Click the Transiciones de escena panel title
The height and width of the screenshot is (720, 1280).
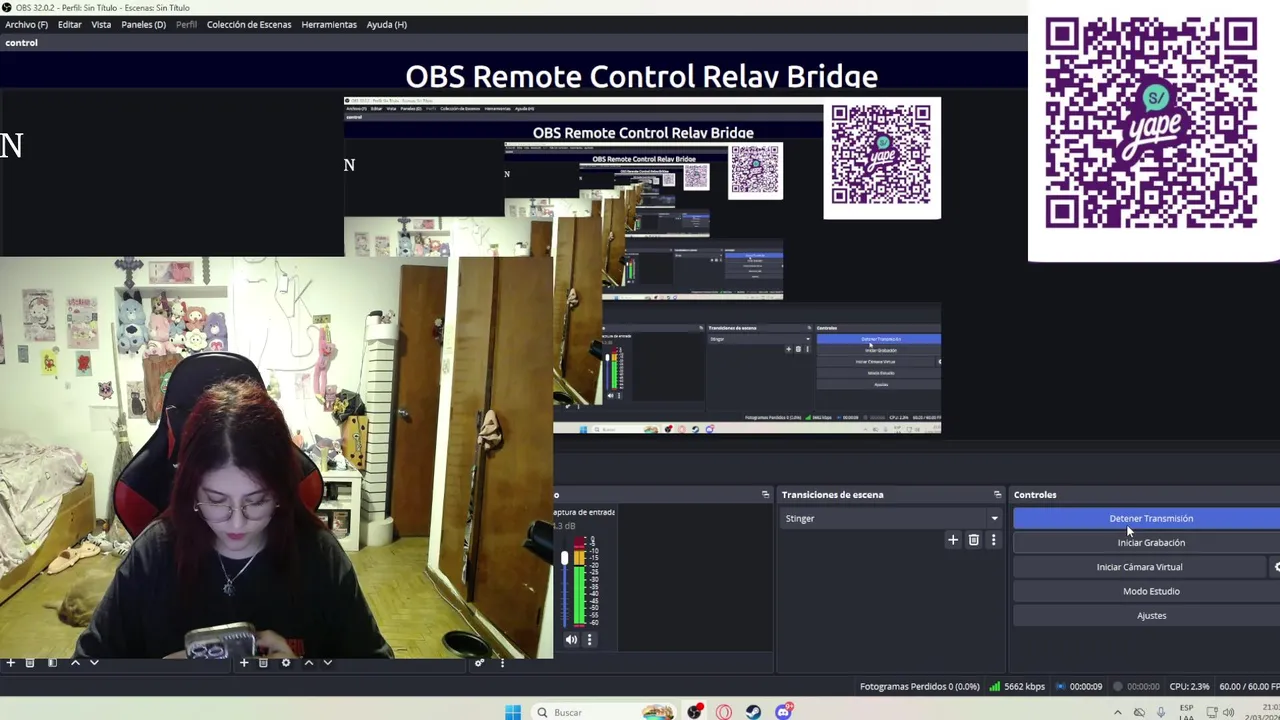pyautogui.click(x=832, y=494)
